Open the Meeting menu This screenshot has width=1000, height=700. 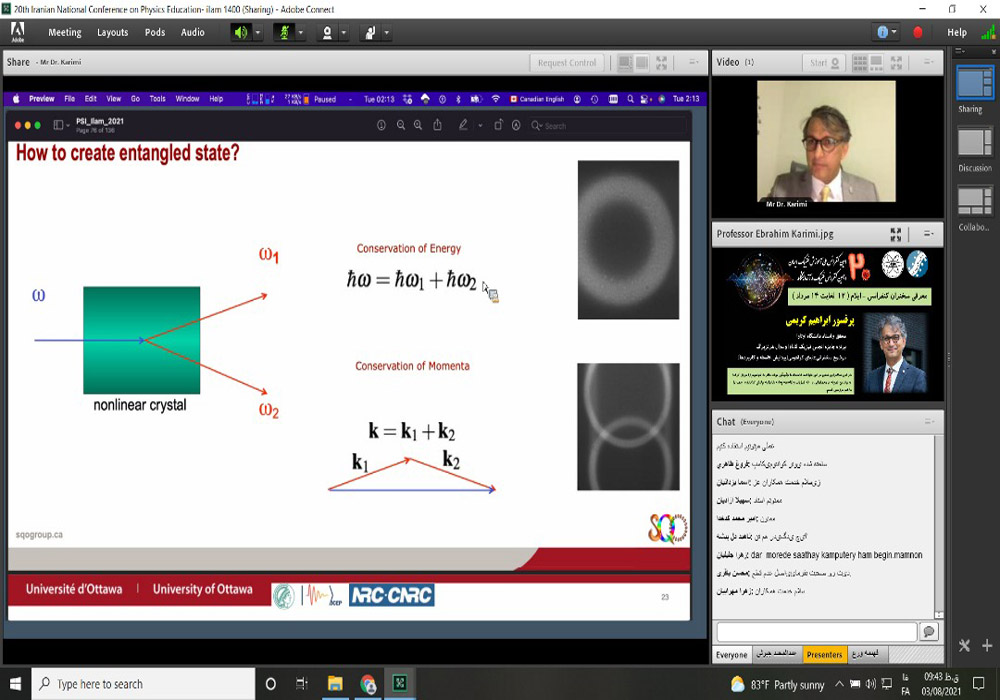point(65,32)
